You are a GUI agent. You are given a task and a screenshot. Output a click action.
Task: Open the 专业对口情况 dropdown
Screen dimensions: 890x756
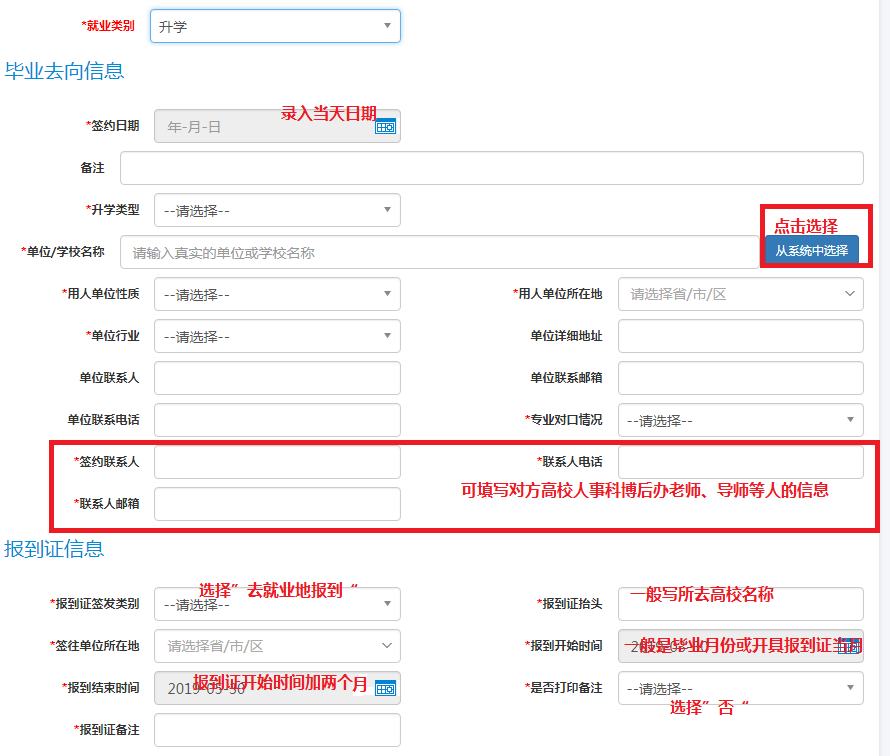coord(740,420)
